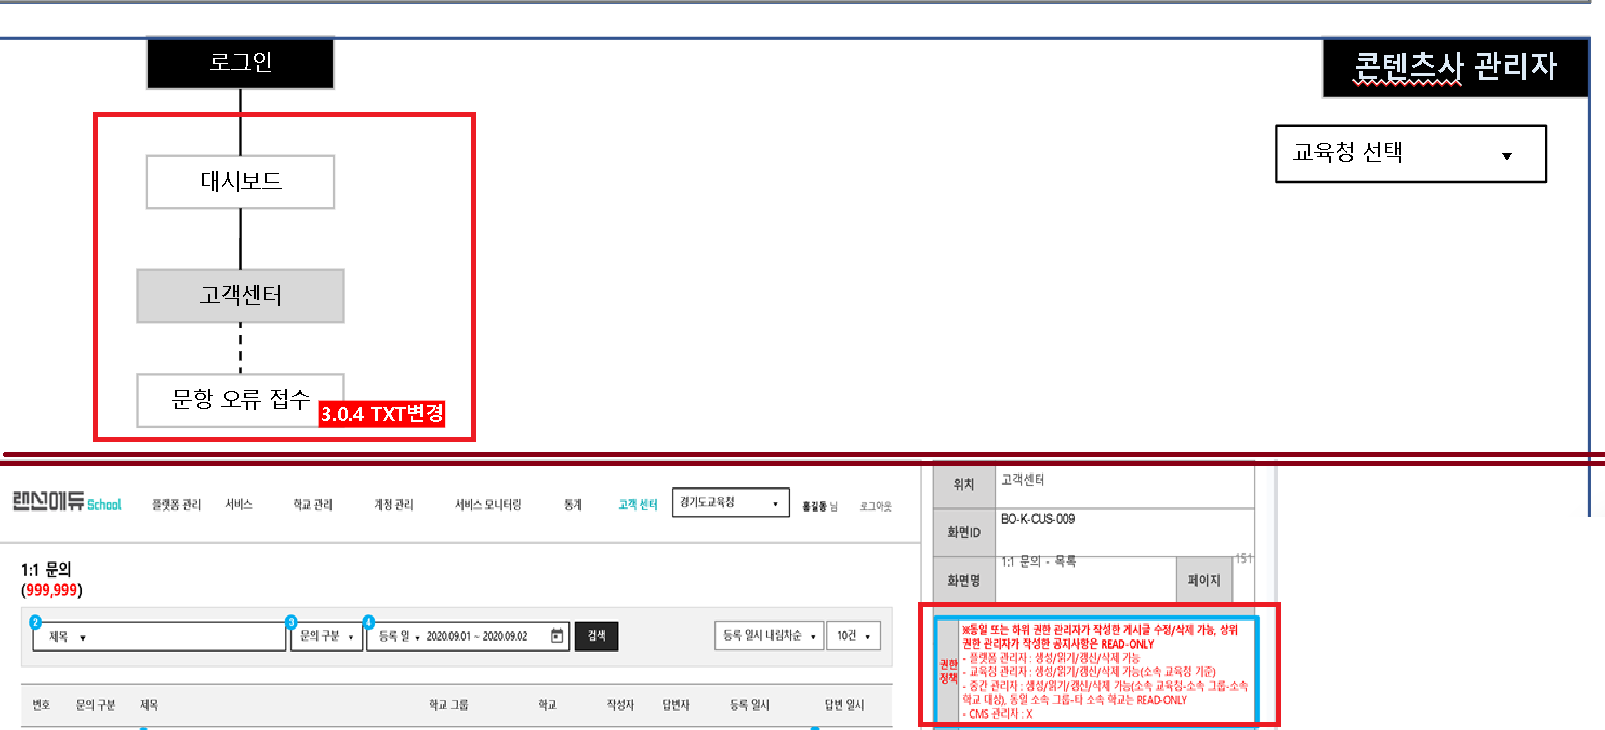
Task: Expand the 경기도교육청 selector
Action: tap(730, 503)
